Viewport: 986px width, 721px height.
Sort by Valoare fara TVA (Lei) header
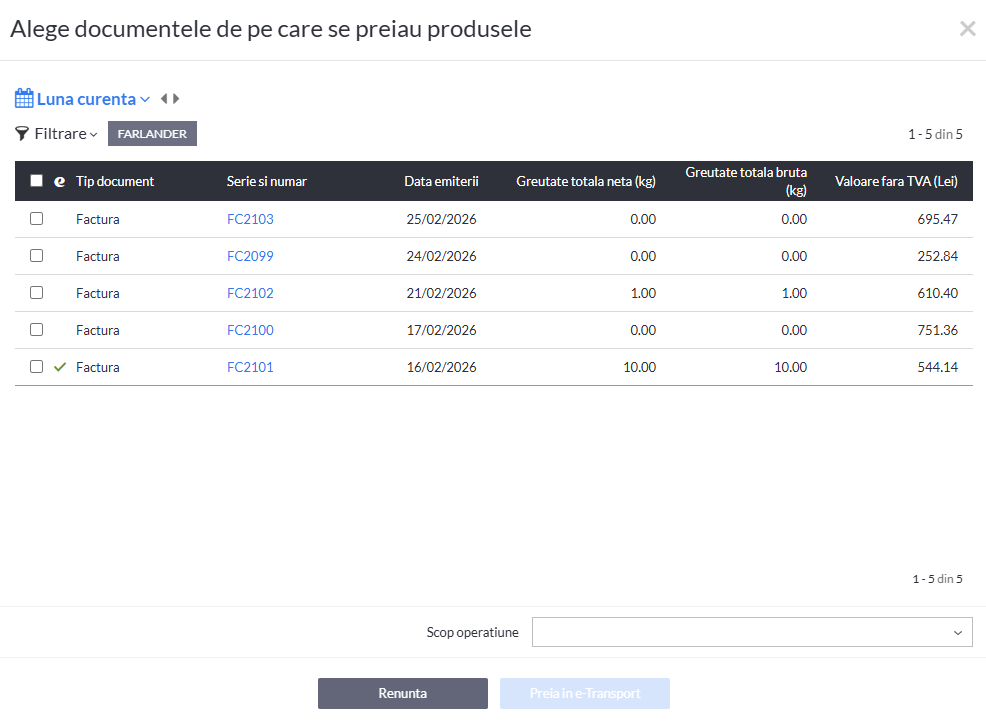896,182
